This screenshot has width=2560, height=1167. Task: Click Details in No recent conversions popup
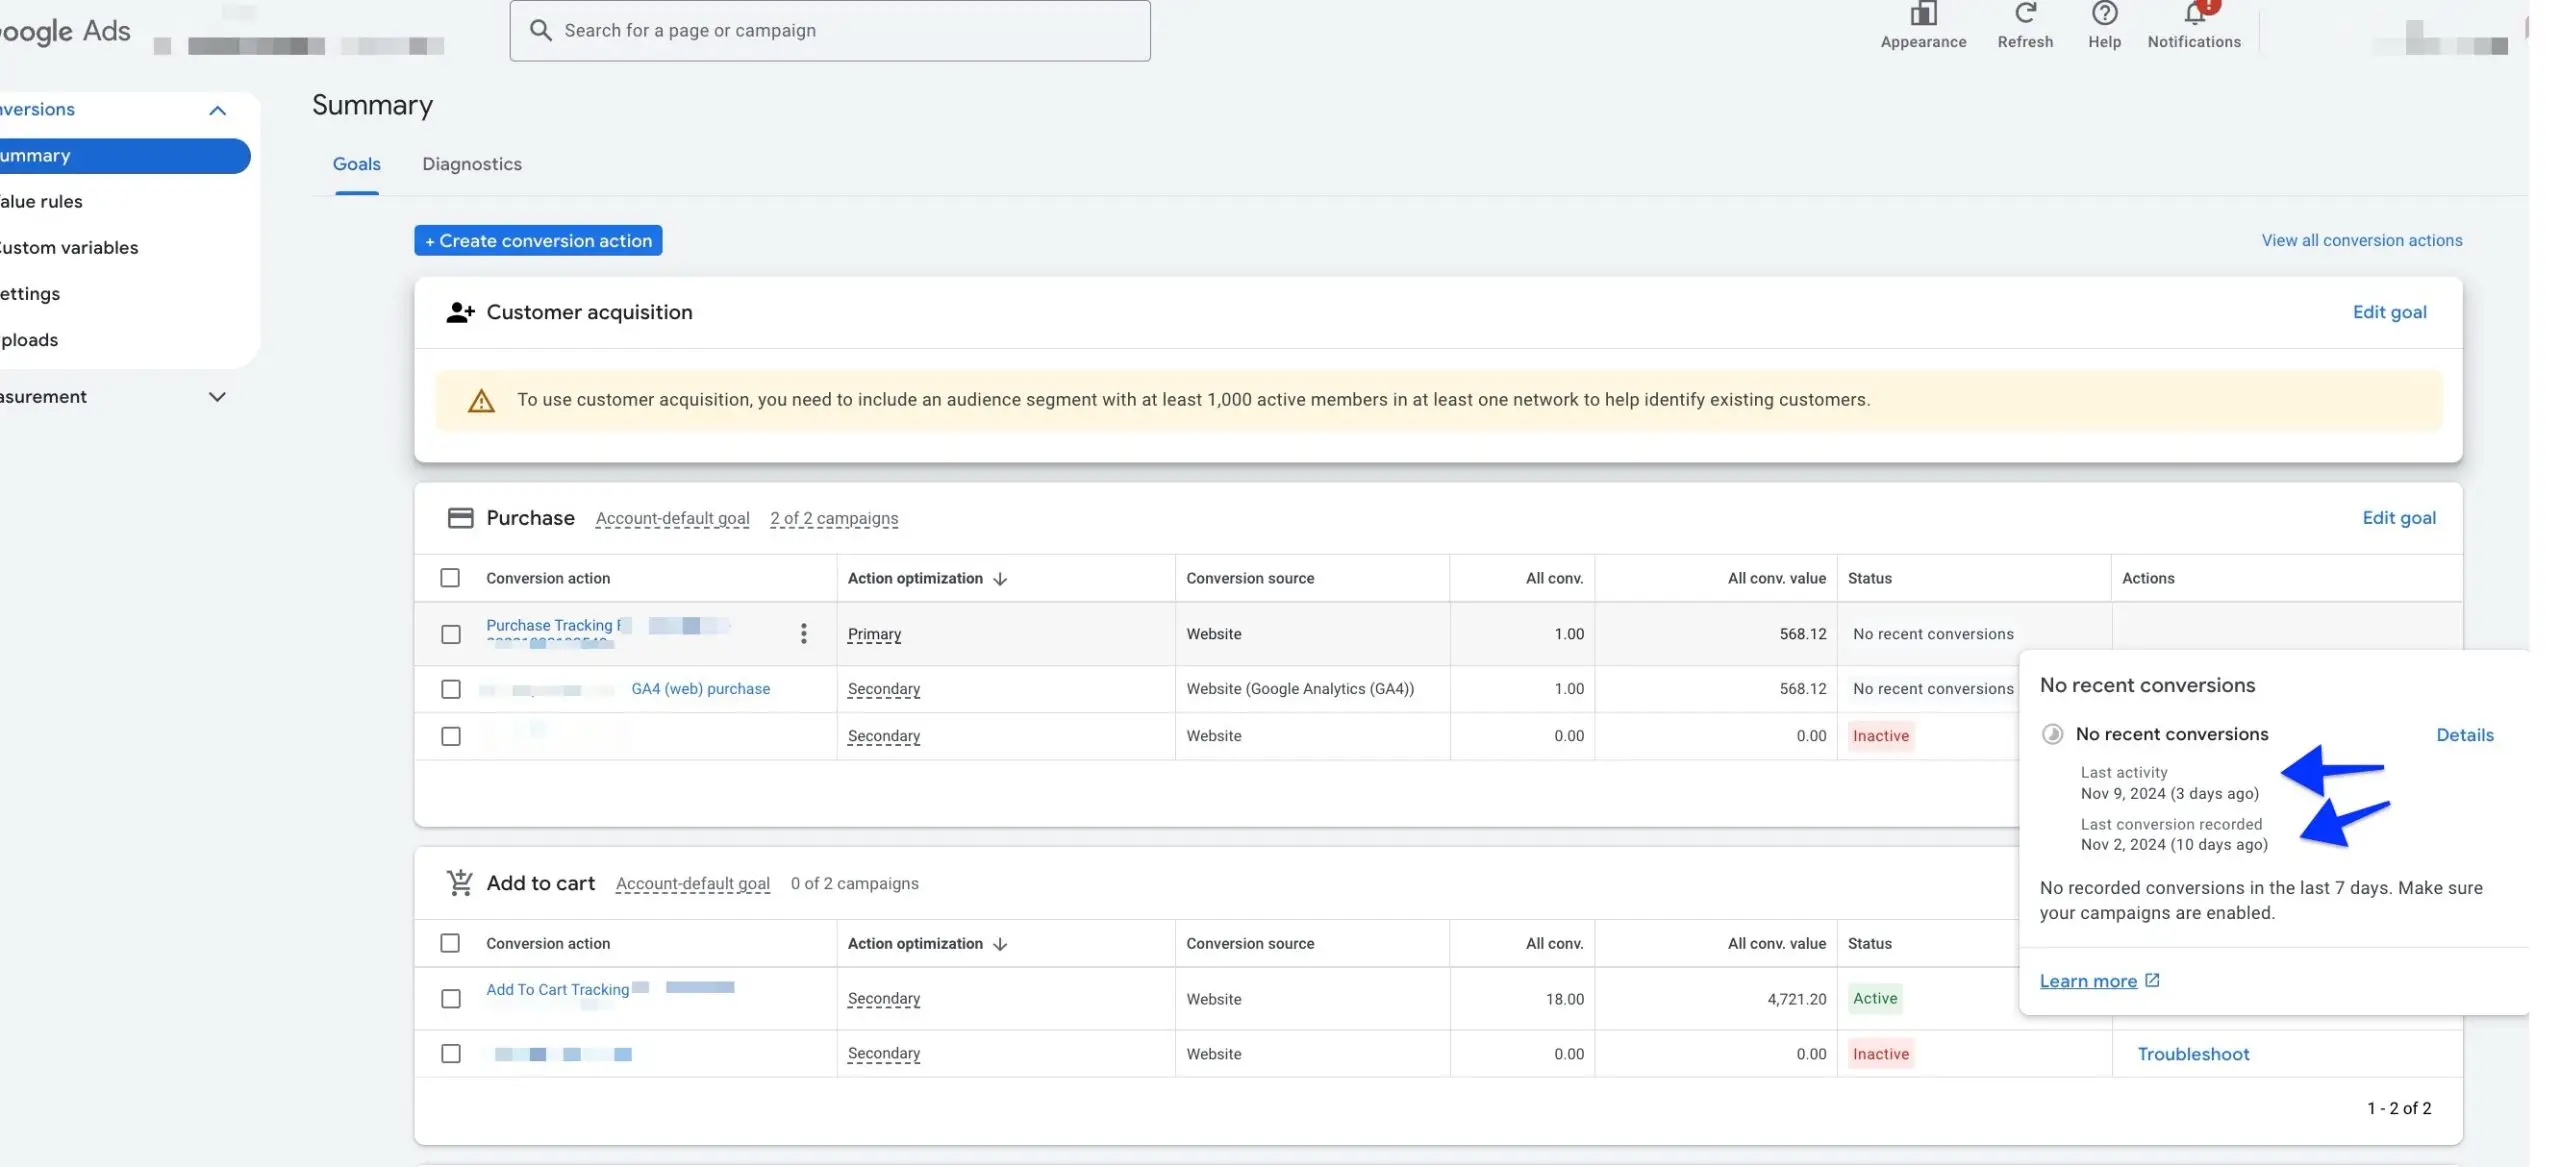(2464, 735)
